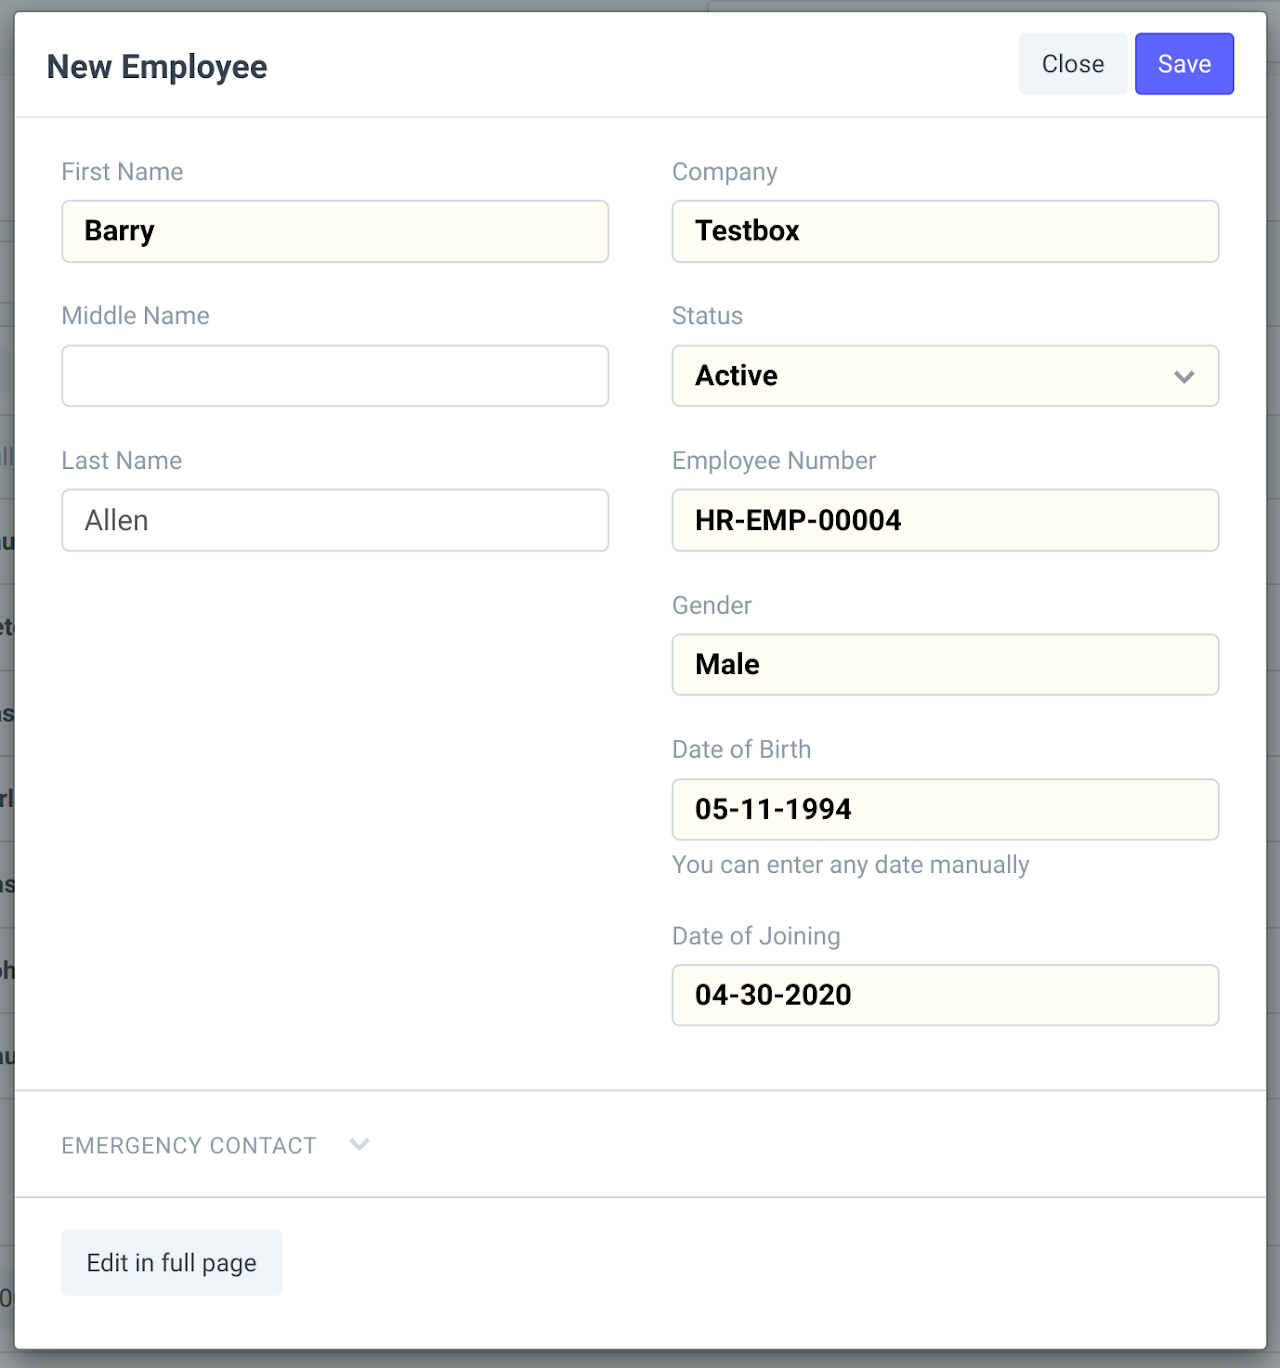The image size is (1280, 1368).
Task: Expand the Emergency Contact section chevron
Action: [360, 1144]
